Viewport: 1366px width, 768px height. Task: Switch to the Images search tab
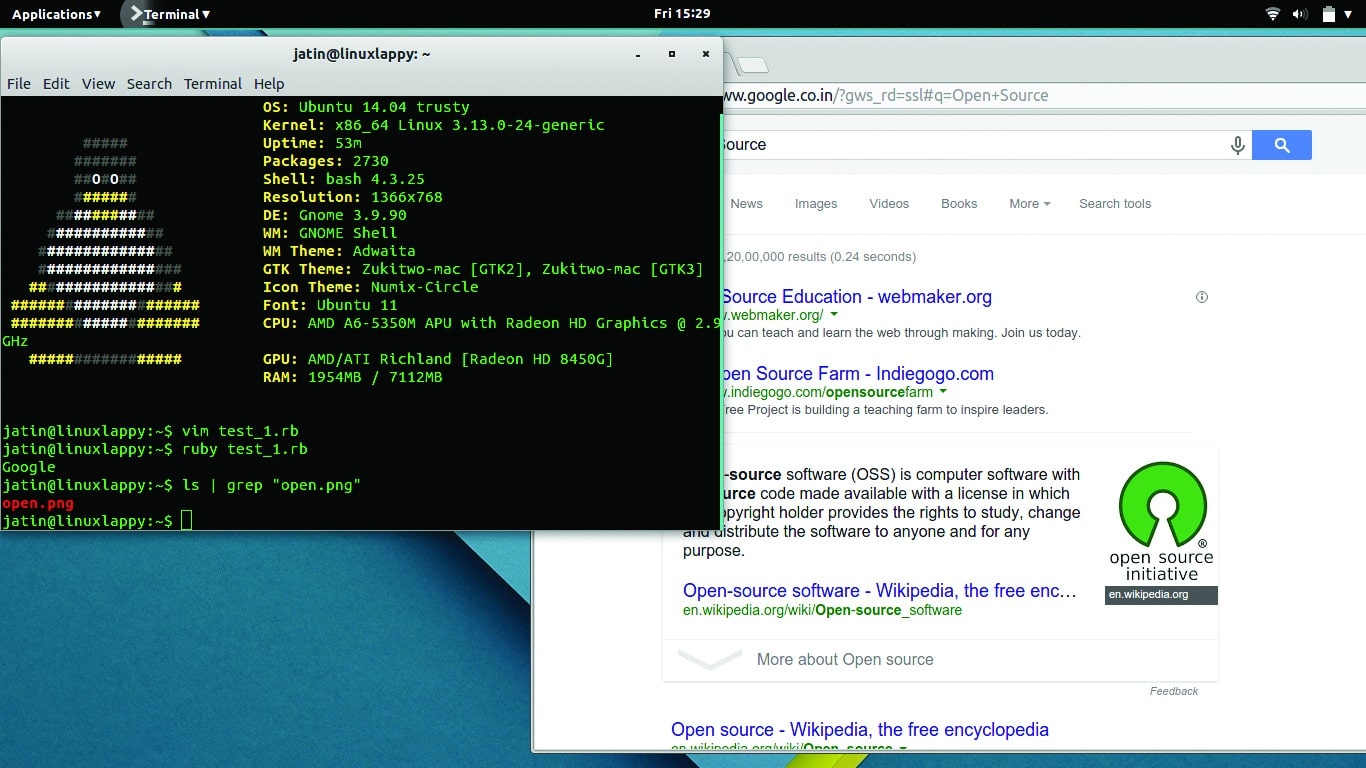816,204
